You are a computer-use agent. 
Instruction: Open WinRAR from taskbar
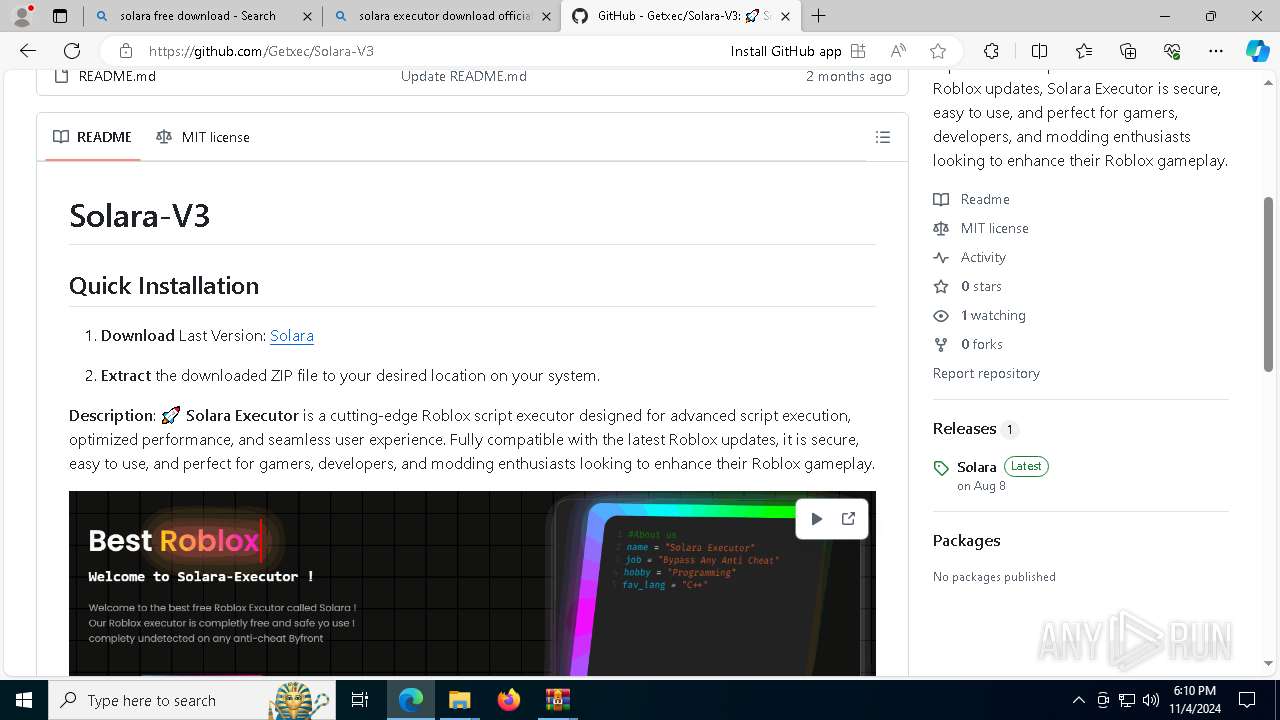pyautogui.click(x=557, y=700)
